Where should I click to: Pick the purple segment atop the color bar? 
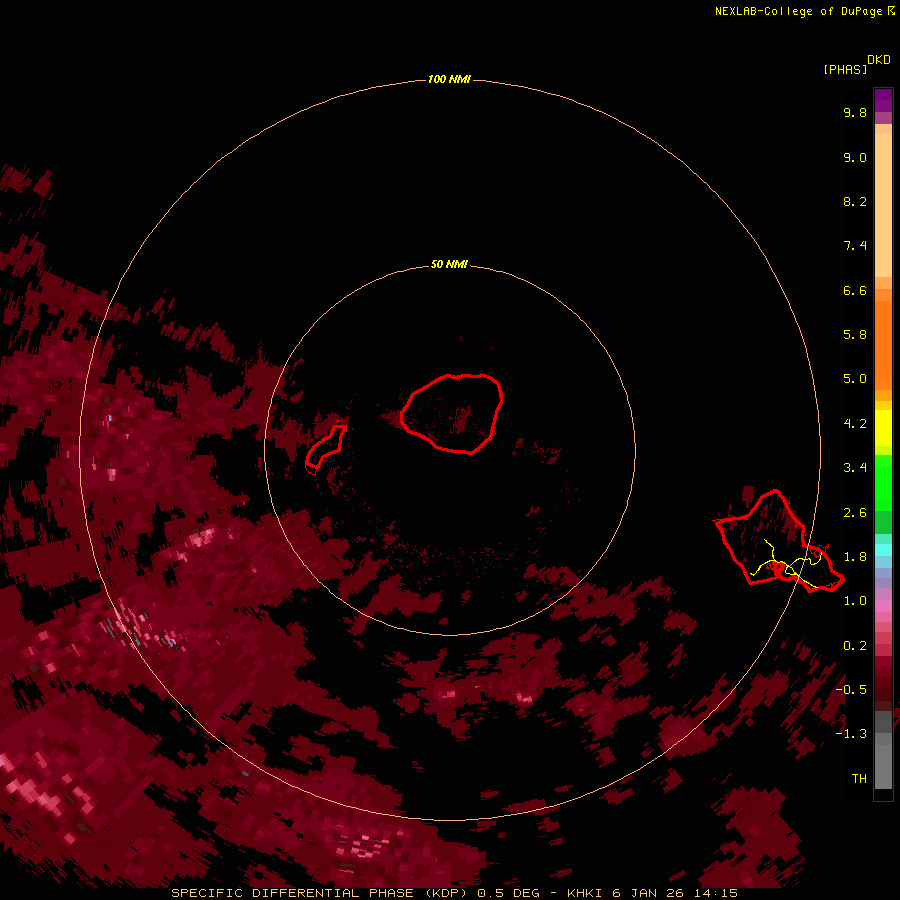pyautogui.click(x=883, y=100)
